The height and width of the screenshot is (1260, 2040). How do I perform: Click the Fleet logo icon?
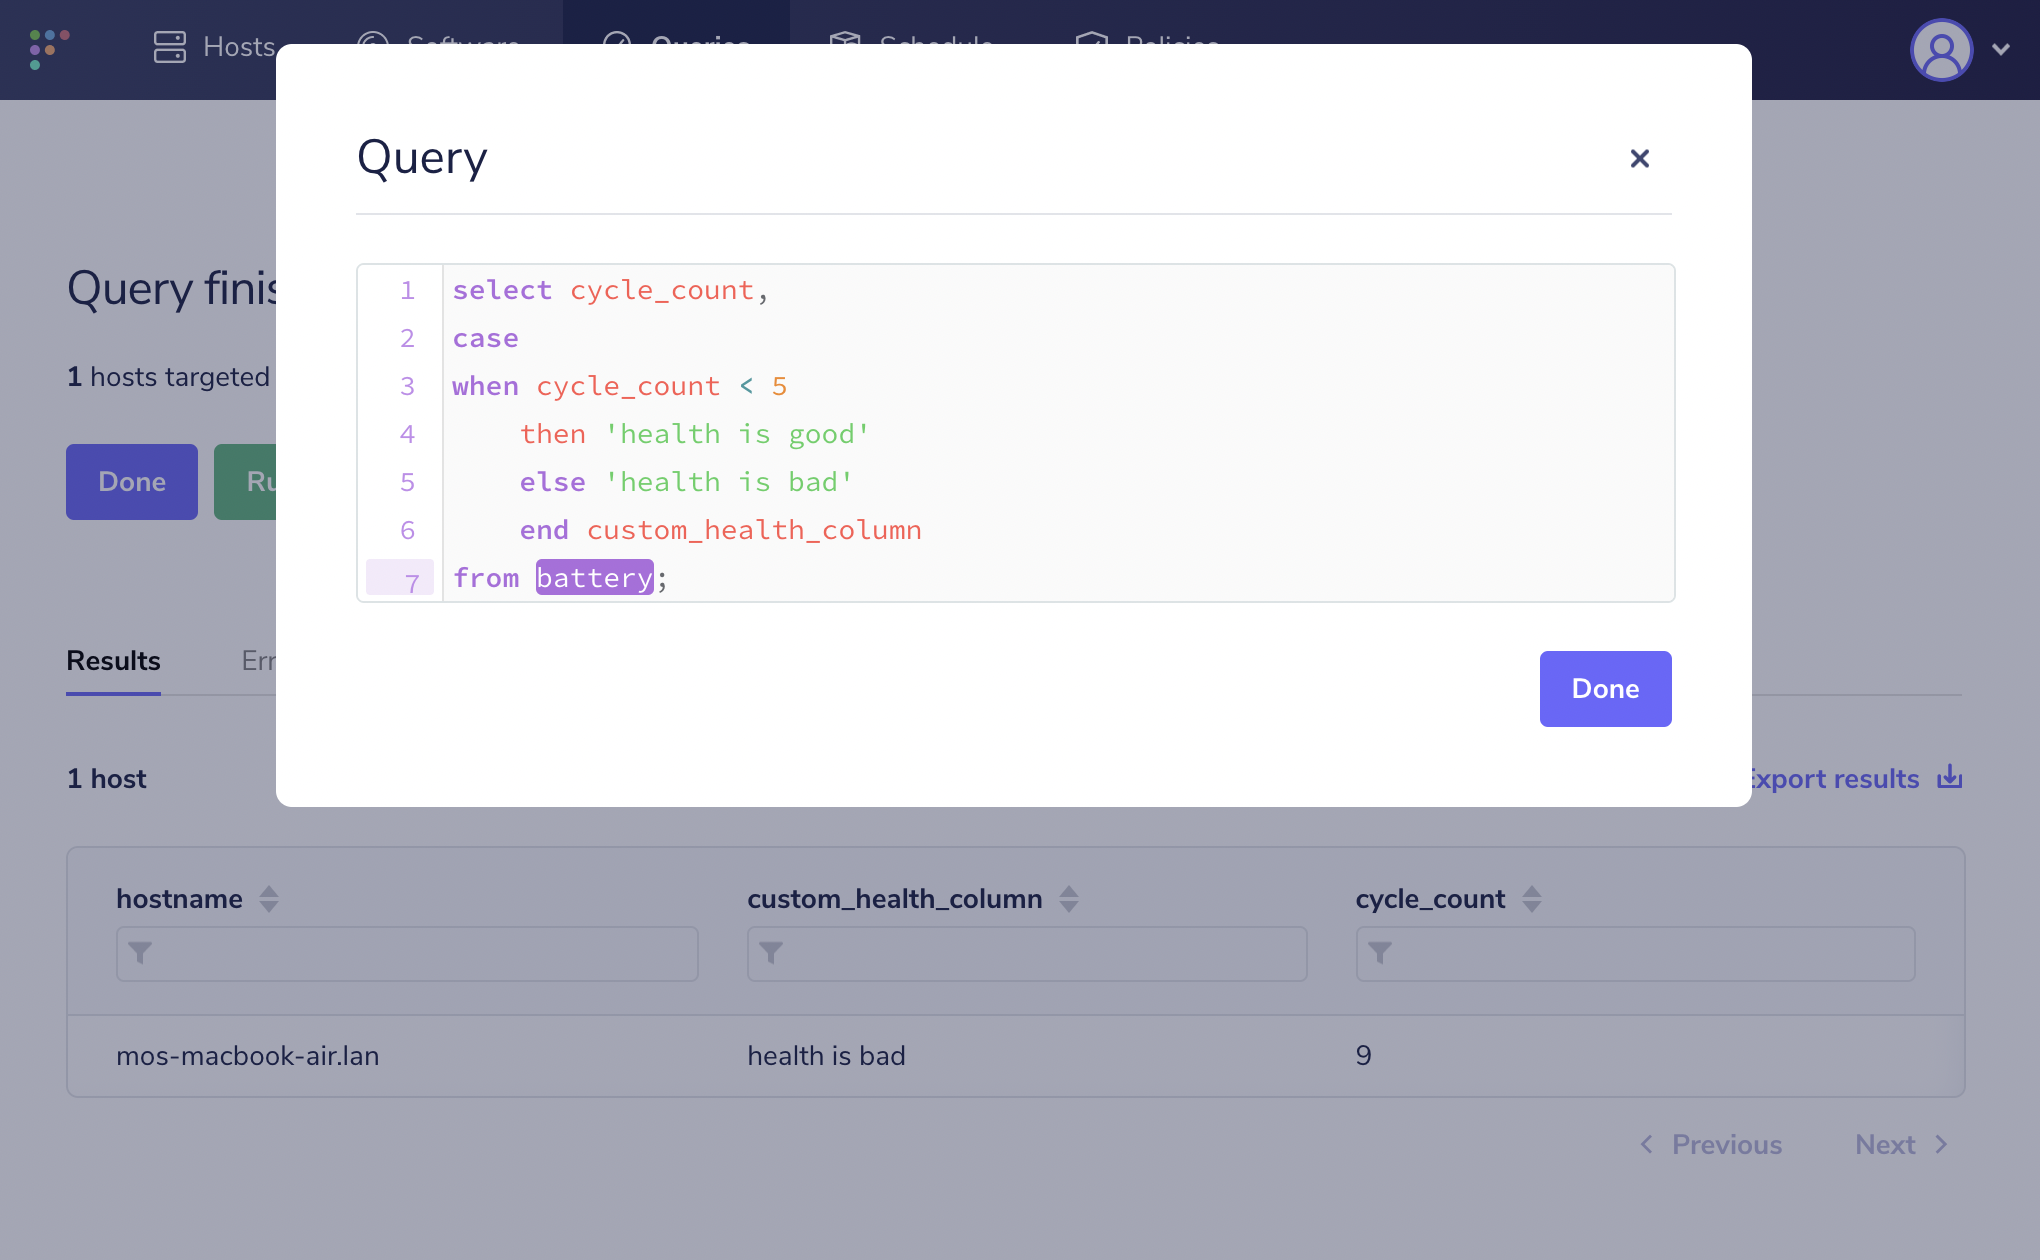[49, 48]
